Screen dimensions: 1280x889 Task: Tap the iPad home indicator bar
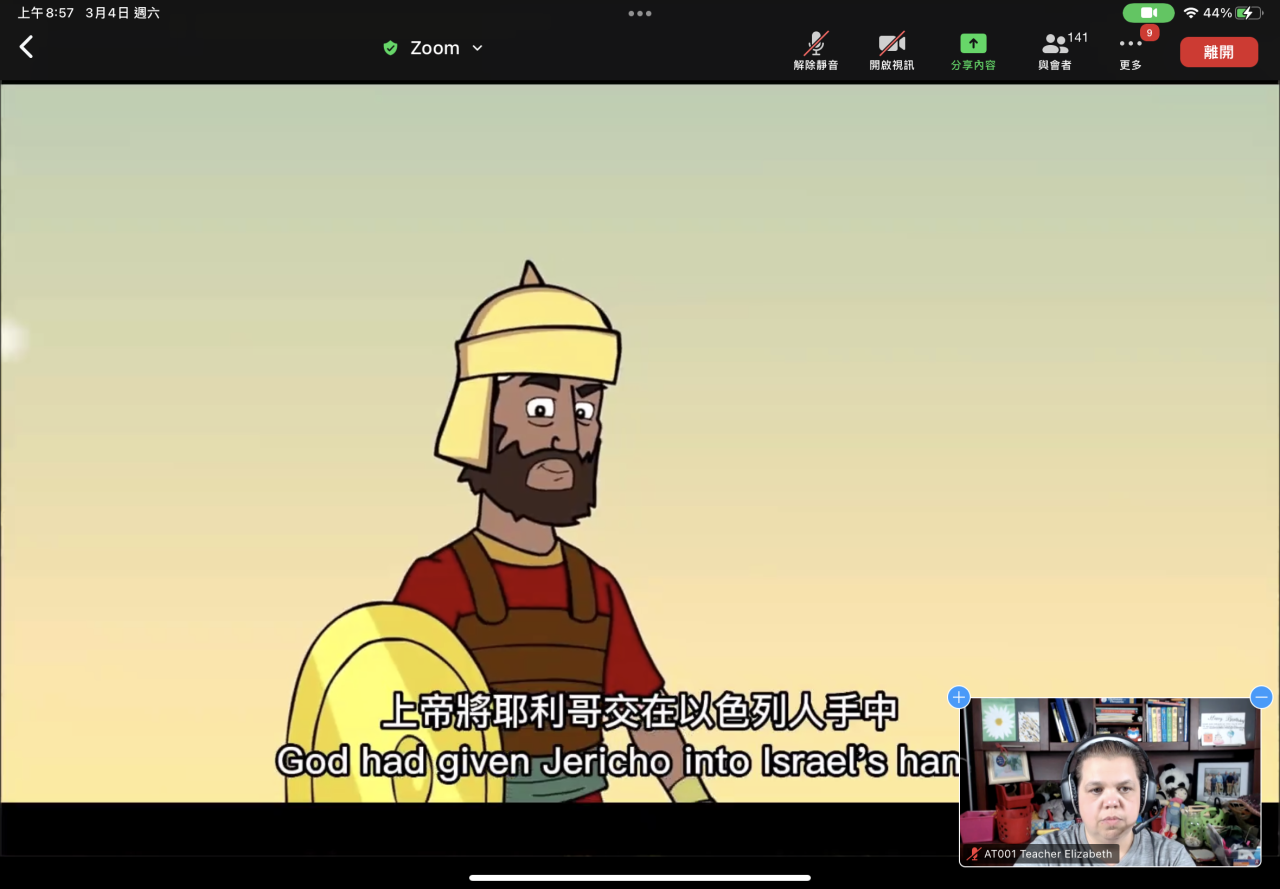[x=640, y=878]
